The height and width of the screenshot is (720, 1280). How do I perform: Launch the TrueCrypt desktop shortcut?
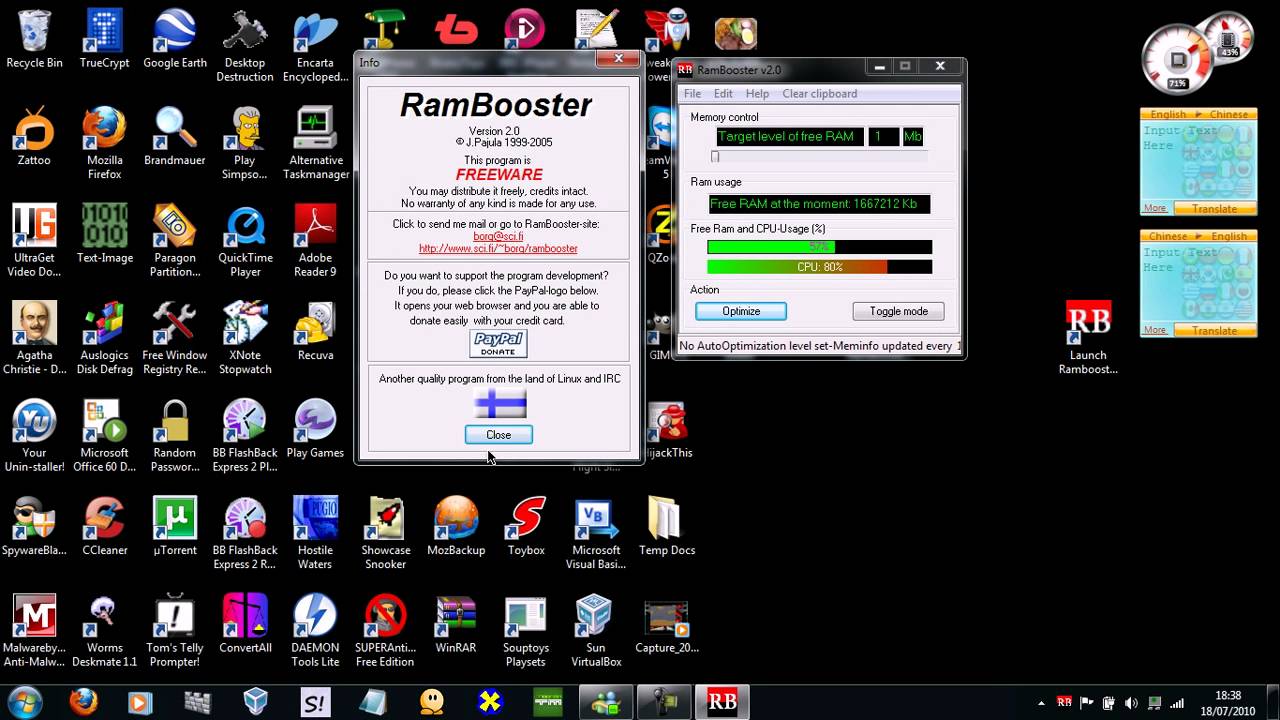coord(104,40)
